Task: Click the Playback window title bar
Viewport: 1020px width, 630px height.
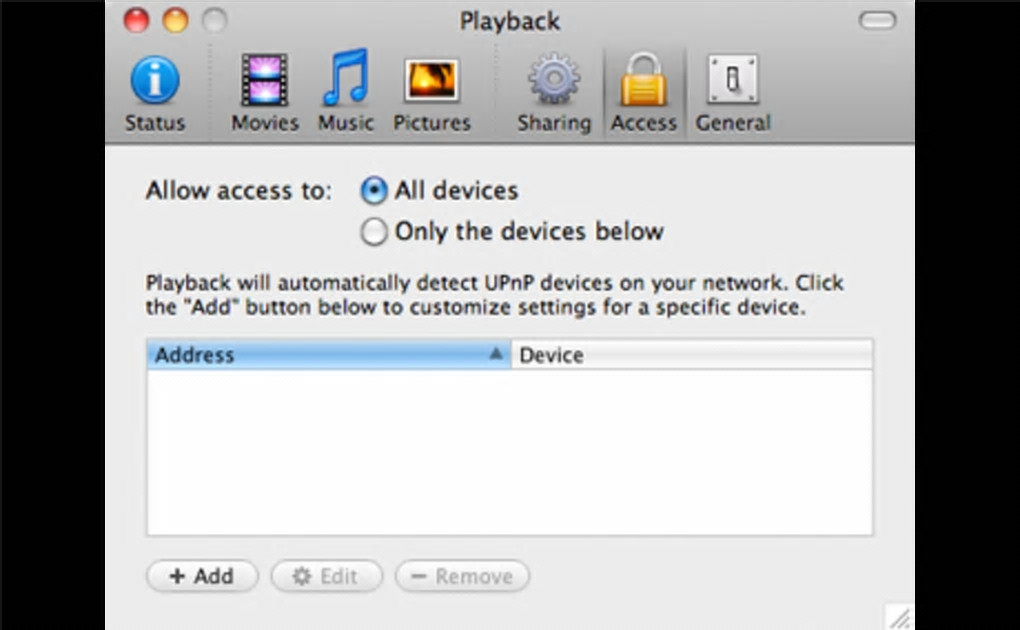Action: coord(510,21)
